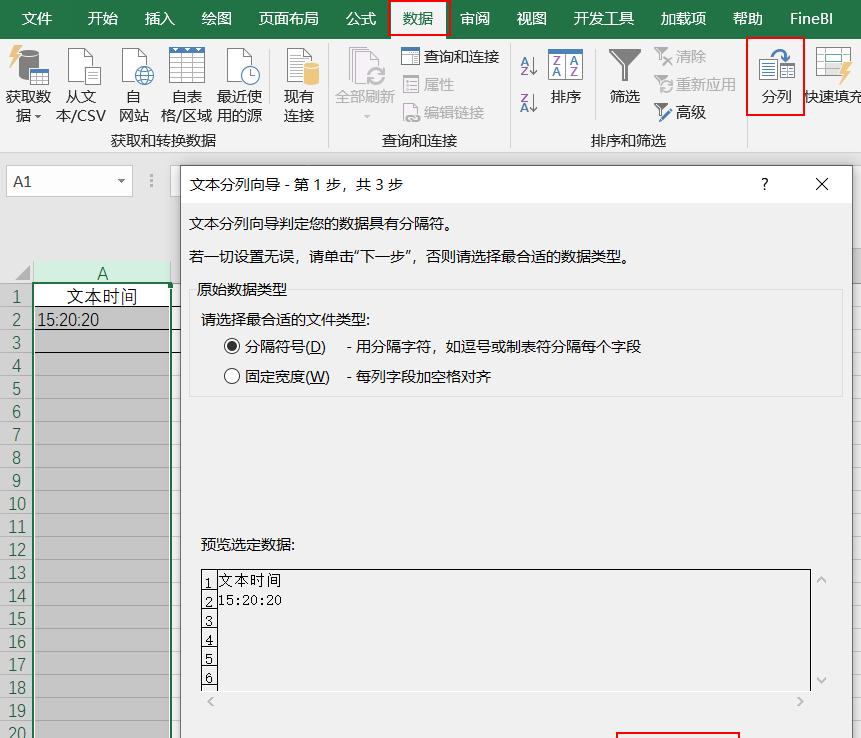Click preview row 1 text 文本时间
The height and width of the screenshot is (738, 861).
pyautogui.click(x=250, y=580)
